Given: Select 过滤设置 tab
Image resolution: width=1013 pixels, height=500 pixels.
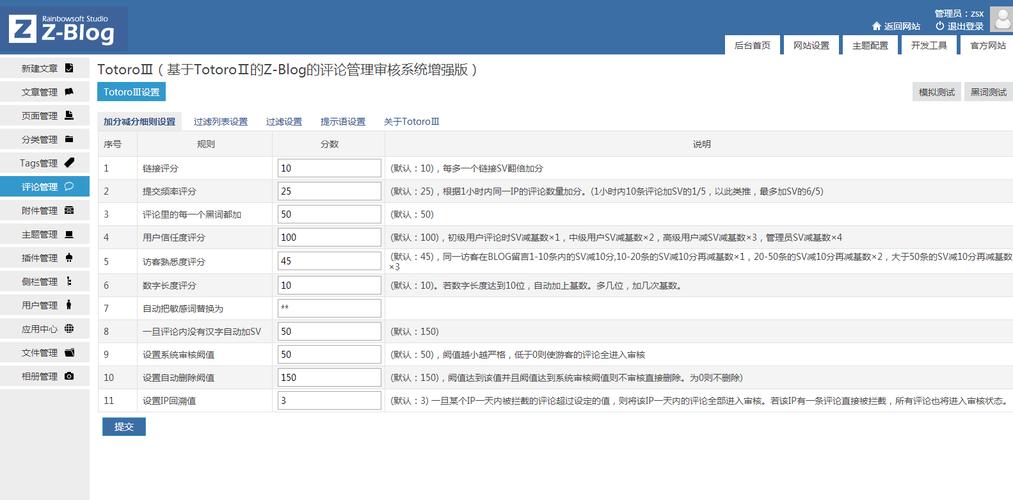Looking at the screenshot, I should tap(284, 121).
